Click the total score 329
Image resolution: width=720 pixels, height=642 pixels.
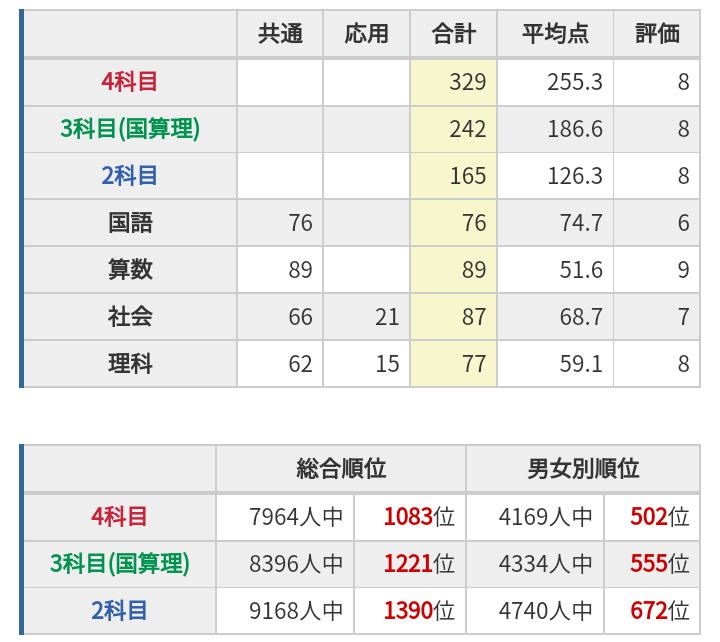coord(467,82)
